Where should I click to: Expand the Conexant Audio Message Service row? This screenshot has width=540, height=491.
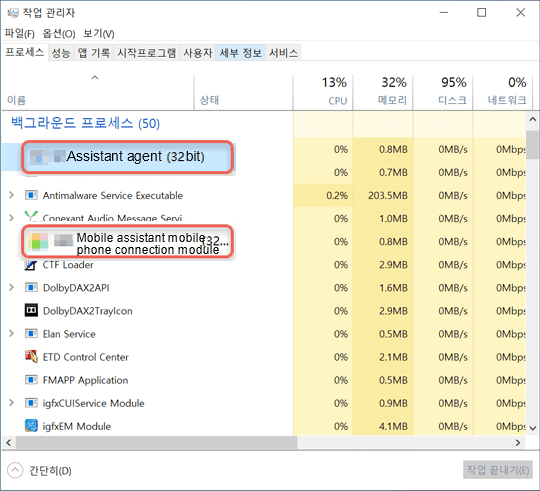click(11, 218)
